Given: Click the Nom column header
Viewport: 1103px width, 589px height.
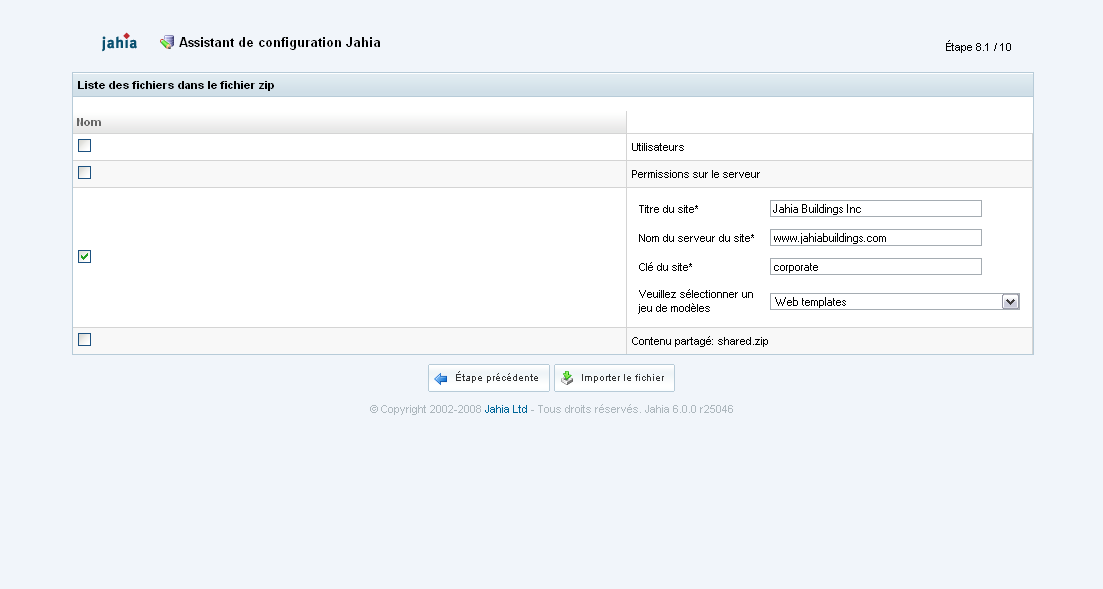Looking at the screenshot, I should [349, 122].
